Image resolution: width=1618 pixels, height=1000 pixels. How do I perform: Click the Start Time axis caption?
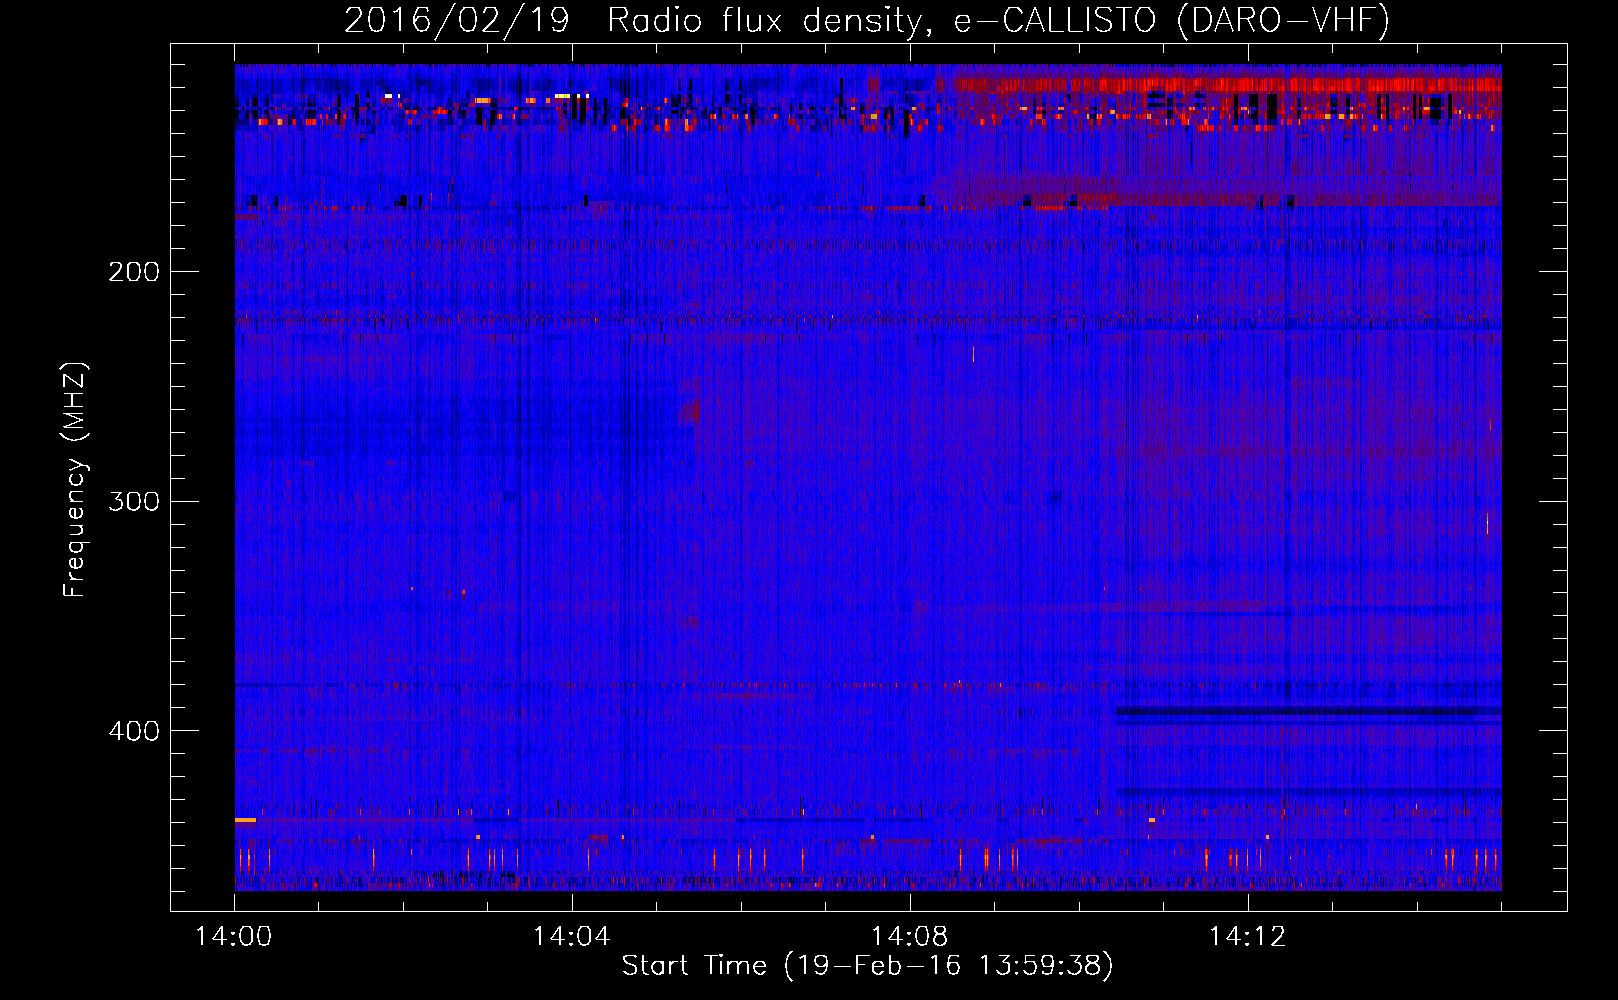867,966
